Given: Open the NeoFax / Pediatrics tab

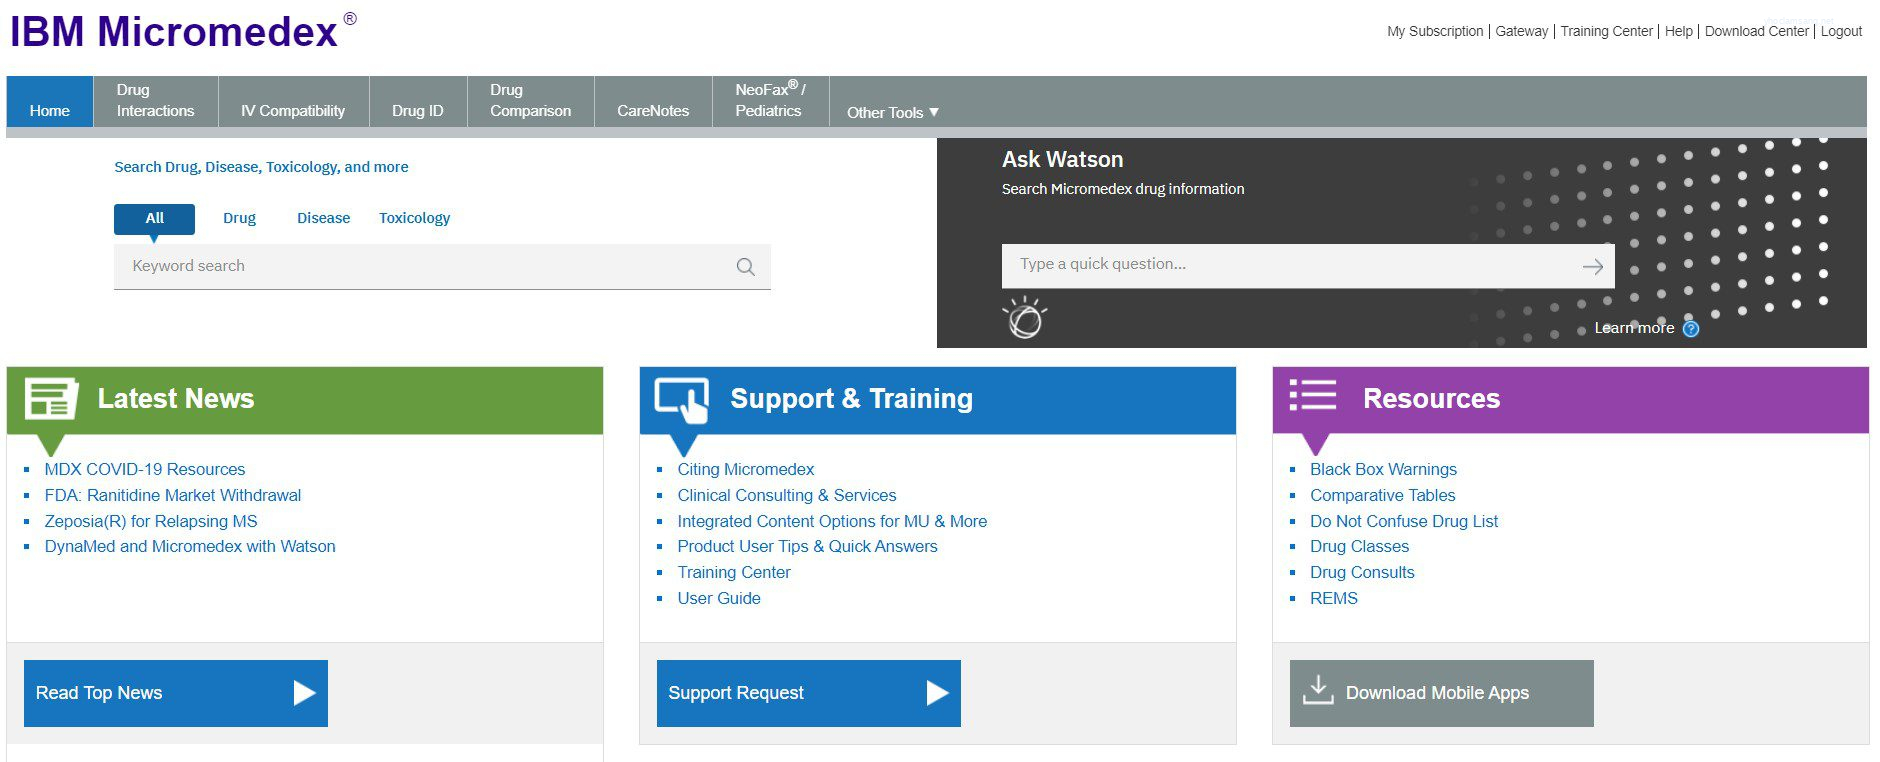Looking at the screenshot, I should click(x=770, y=102).
